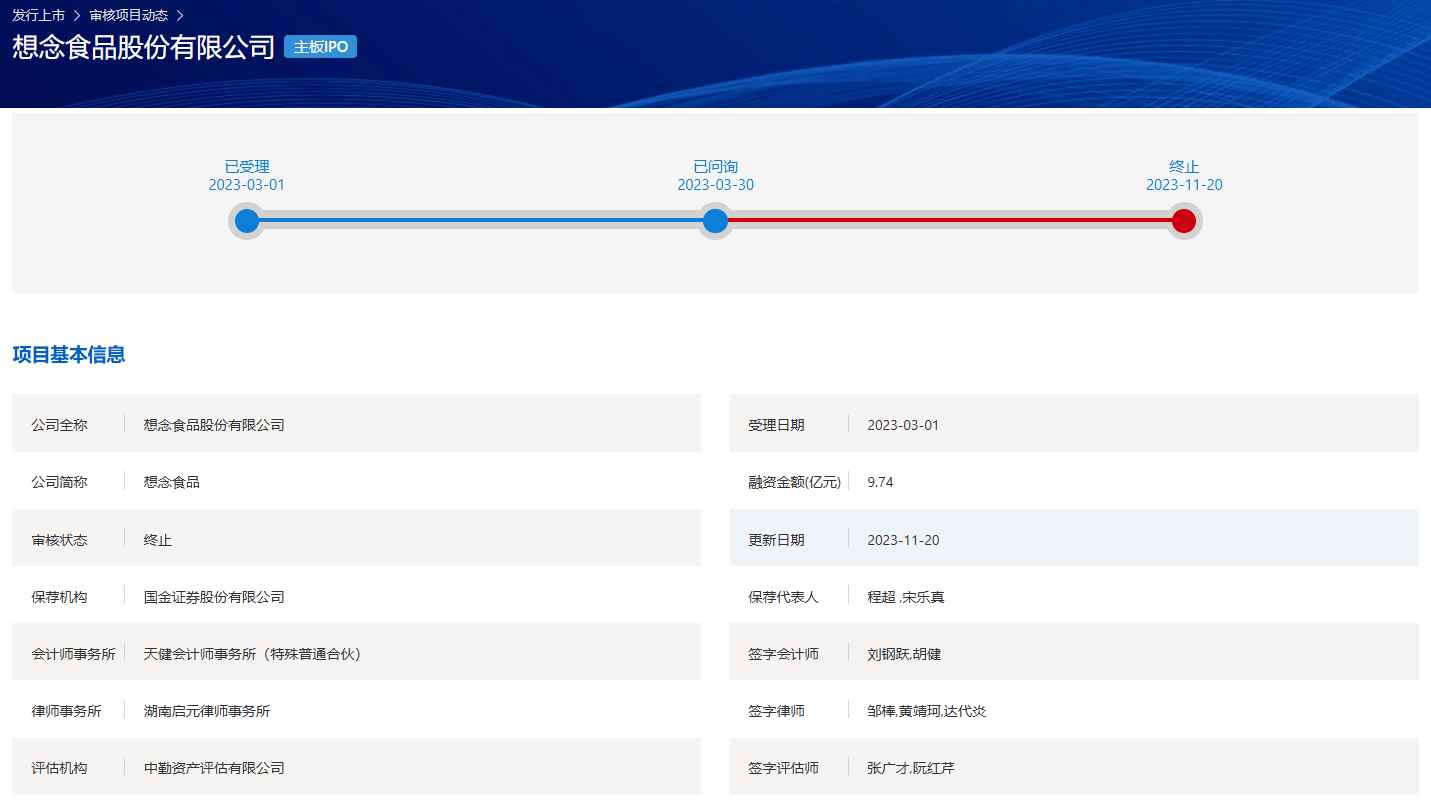Select the 终止 red timeline node
Screen dimensions: 1431x806
[1184, 221]
